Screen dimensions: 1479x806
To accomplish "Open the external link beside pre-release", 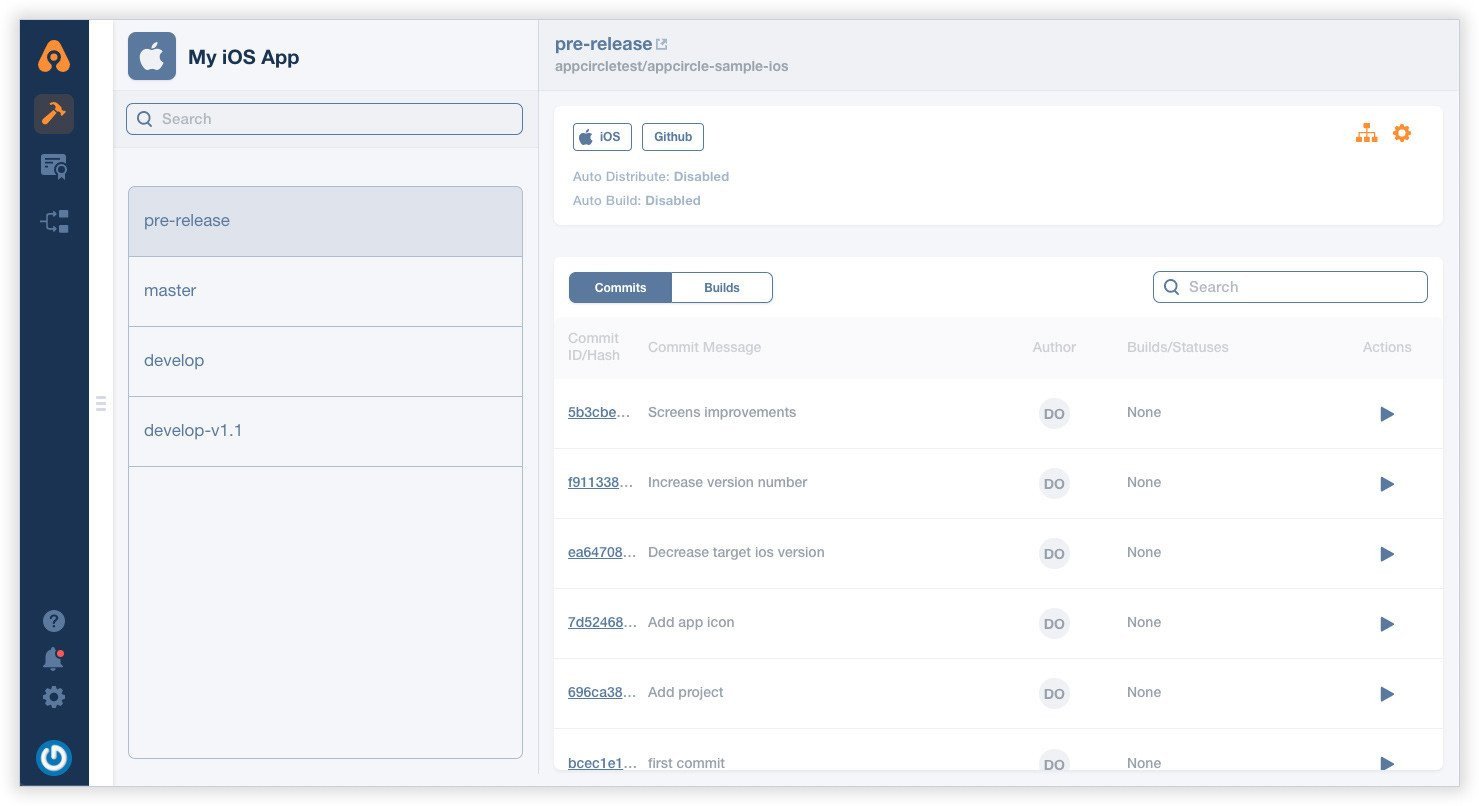I will (661, 43).
